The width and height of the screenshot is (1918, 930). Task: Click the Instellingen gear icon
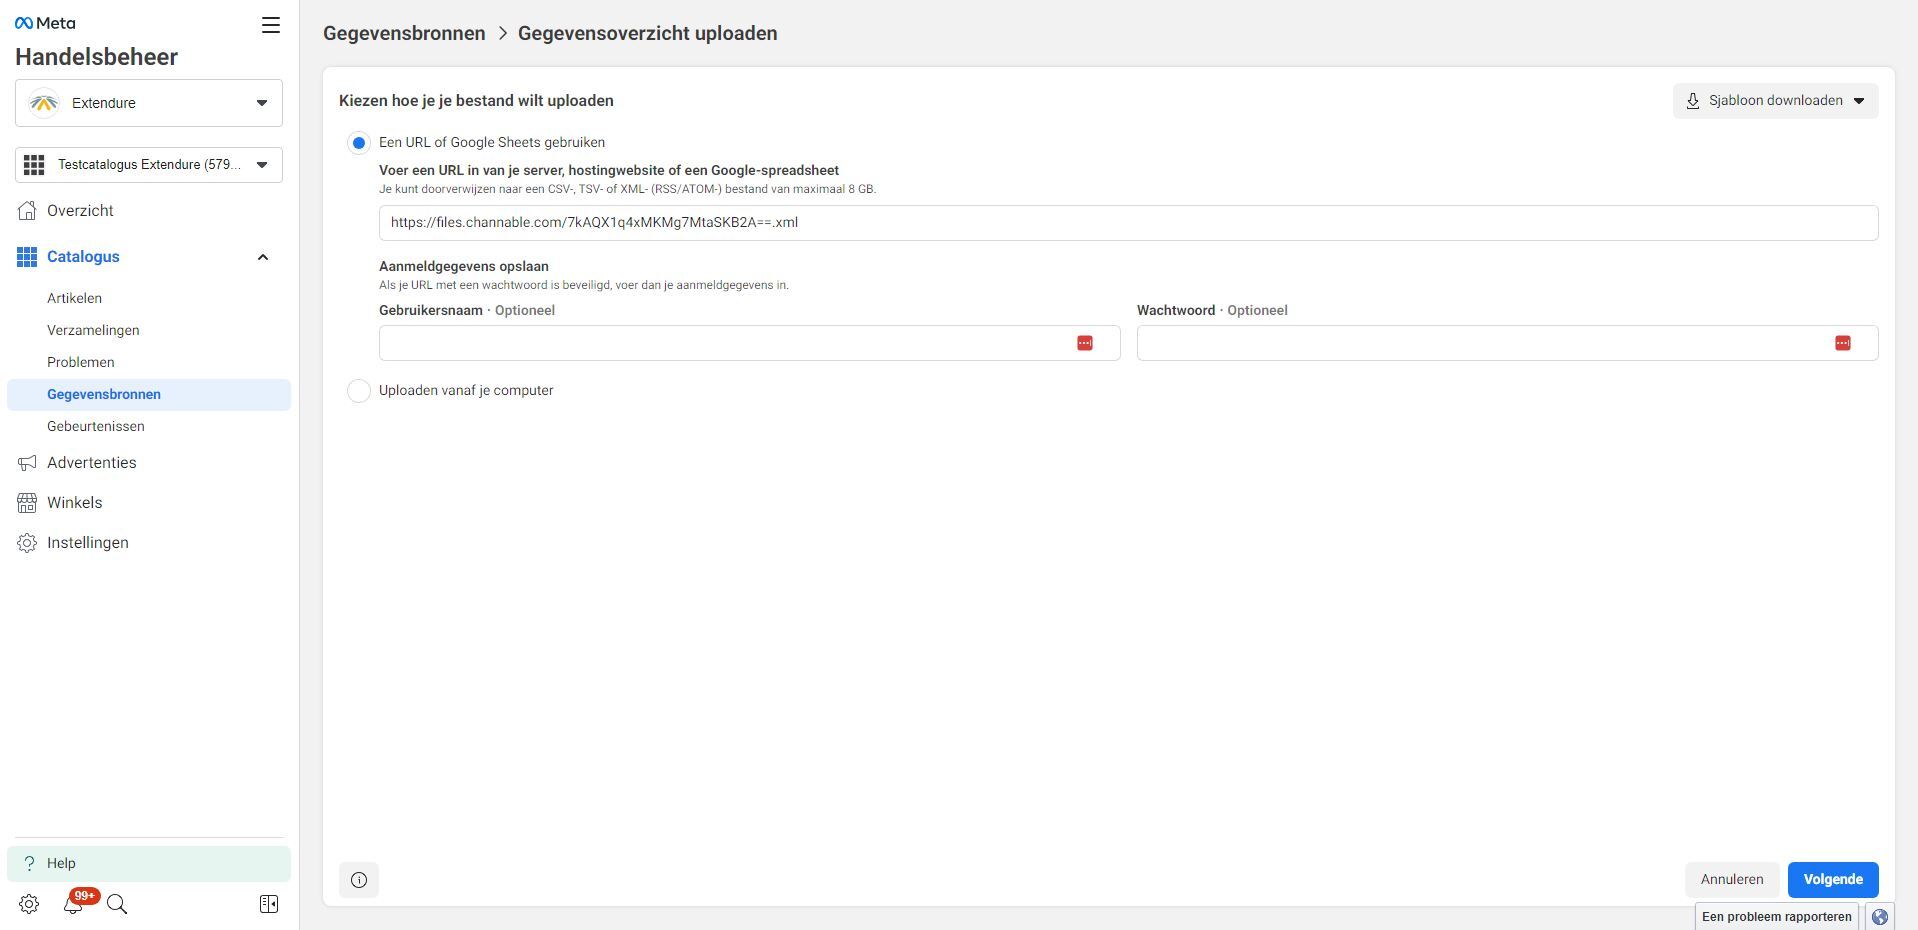pos(27,543)
